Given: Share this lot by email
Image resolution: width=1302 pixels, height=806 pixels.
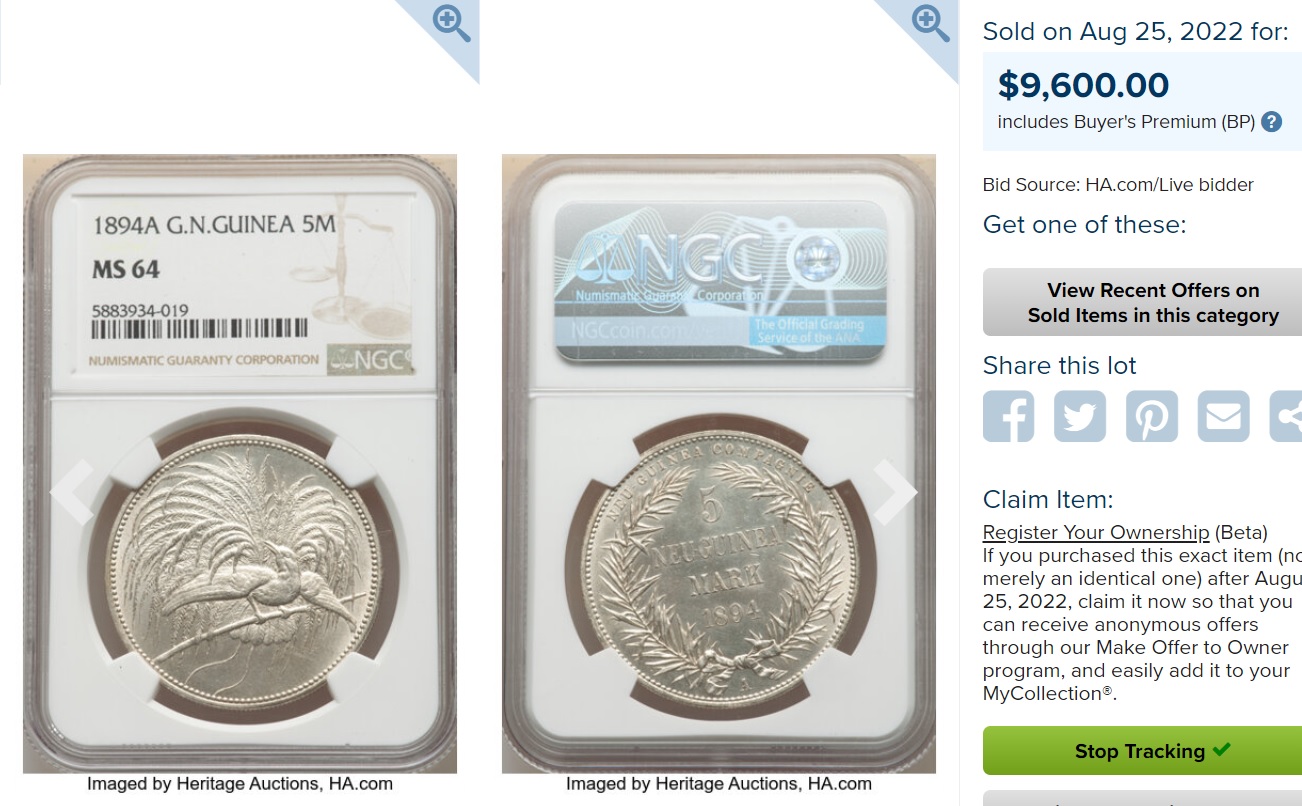Looking at the screenshot, I should 1224,416.
